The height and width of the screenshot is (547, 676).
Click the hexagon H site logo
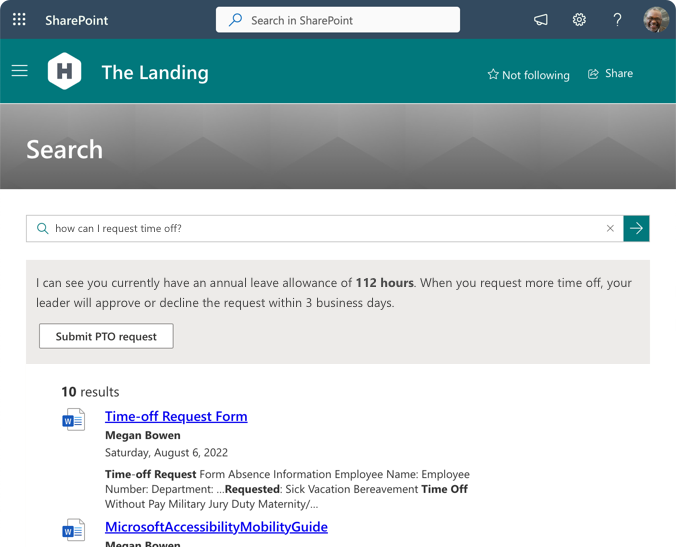[x=64, y=71]
